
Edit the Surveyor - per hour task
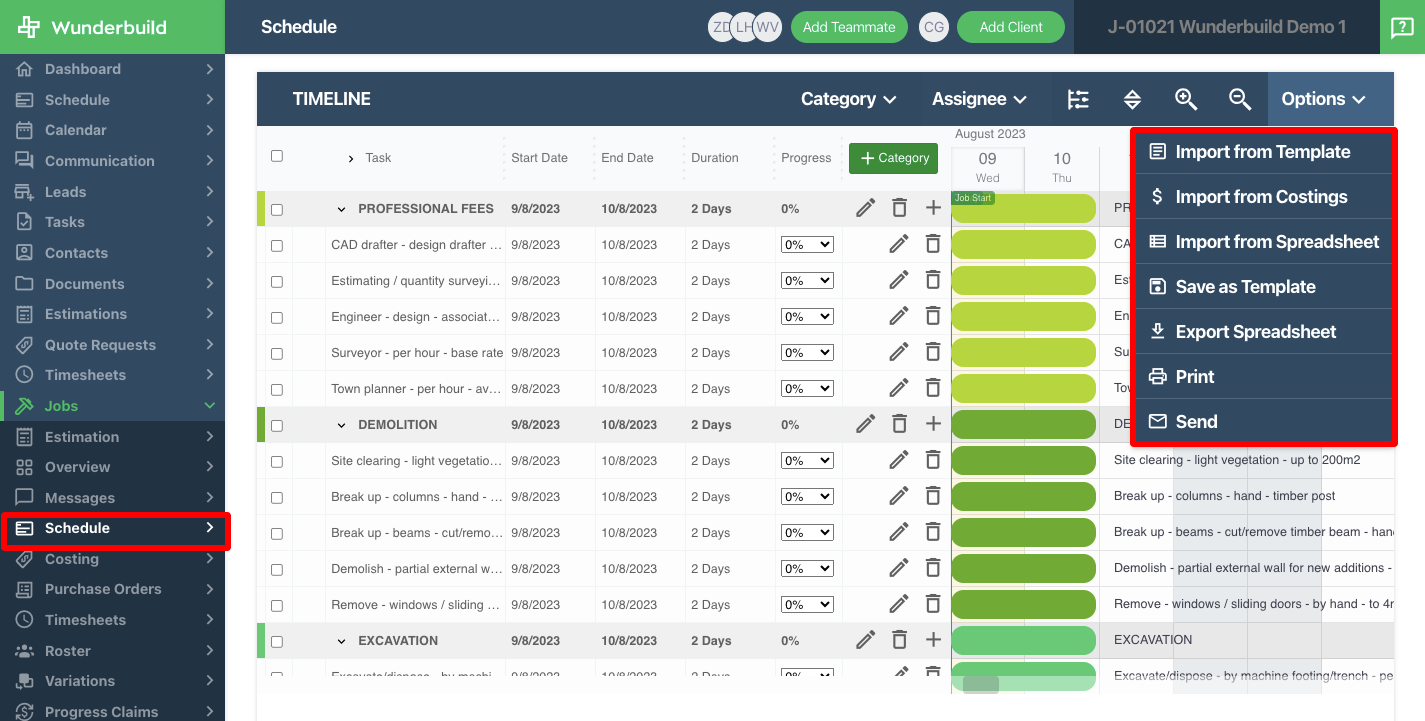click(899, 352)
